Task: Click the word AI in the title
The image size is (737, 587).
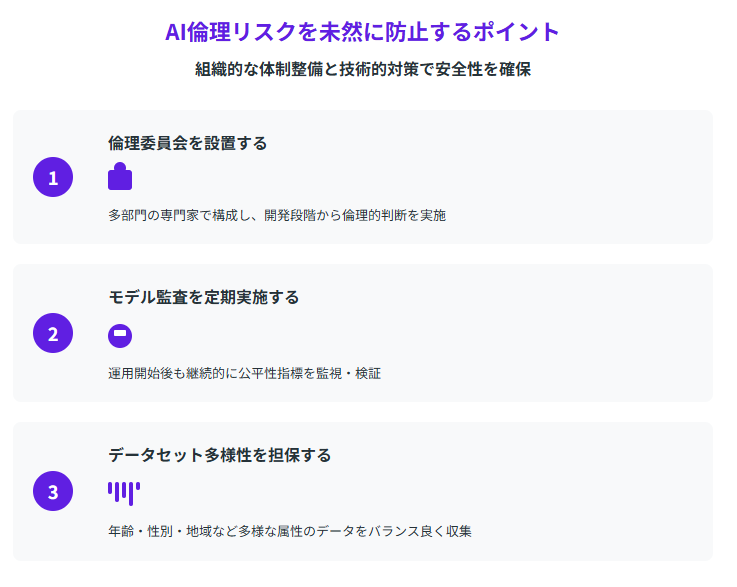Action: (x=178, y=32)
